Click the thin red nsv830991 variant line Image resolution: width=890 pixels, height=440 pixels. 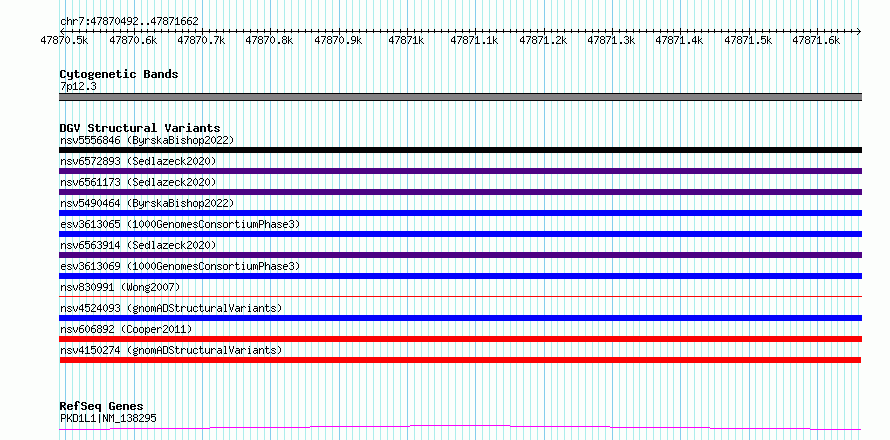(x=460, y=296)
